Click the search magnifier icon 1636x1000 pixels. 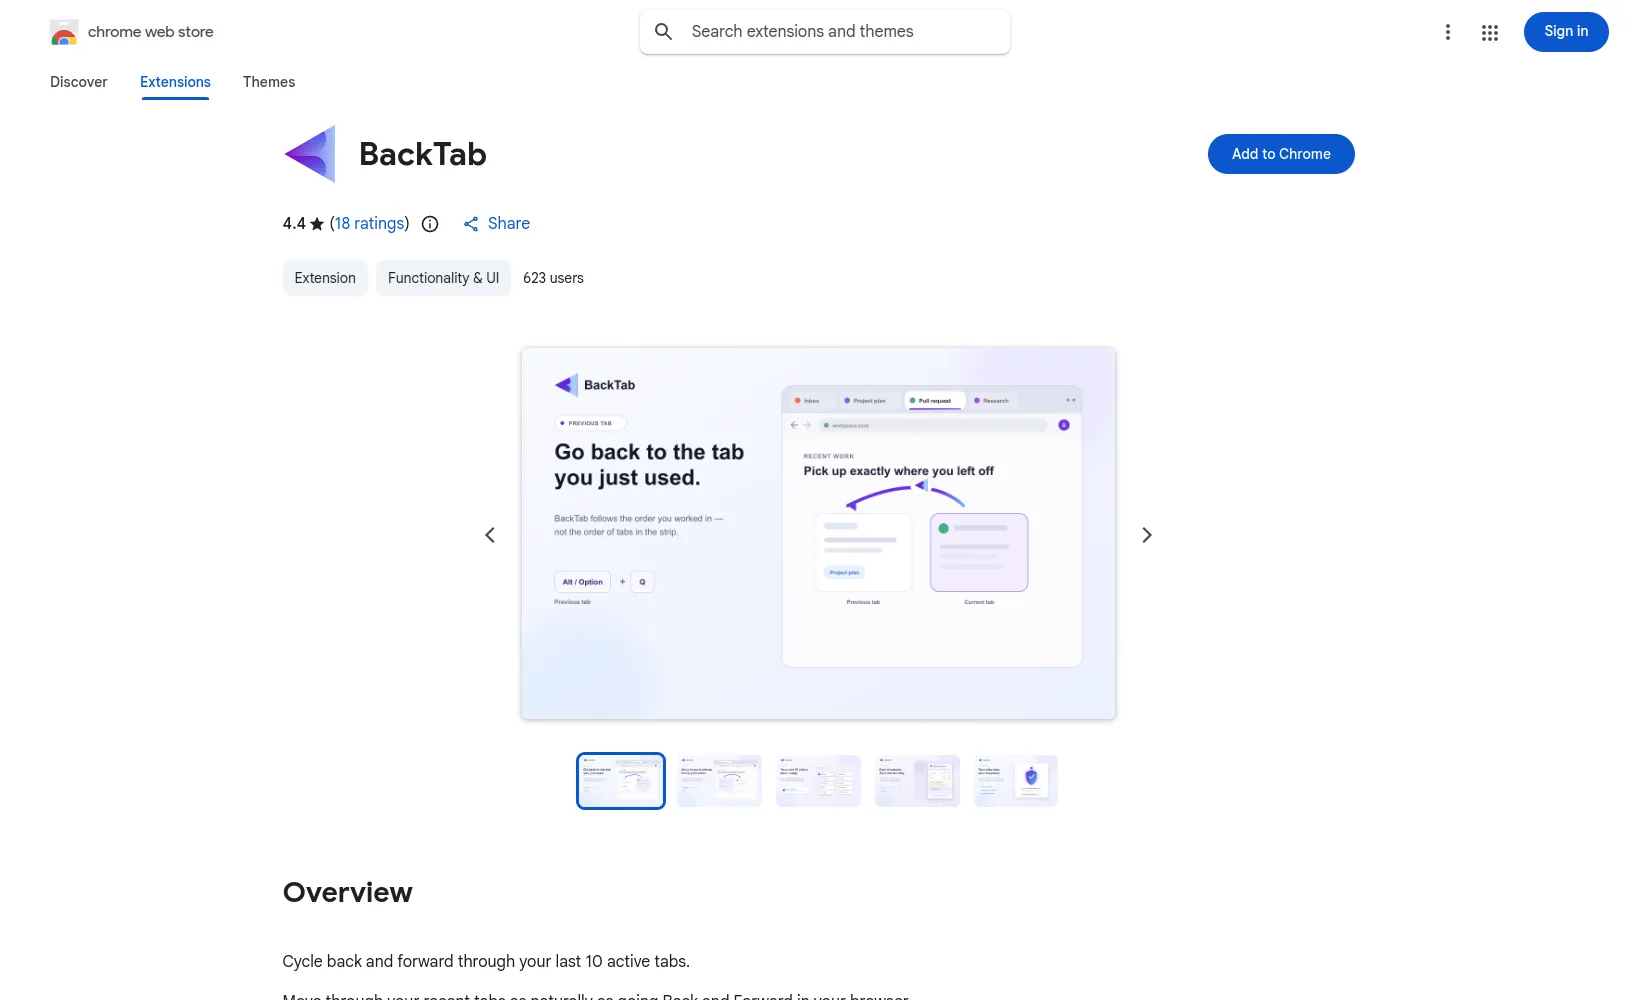click(x=663, y=32)
